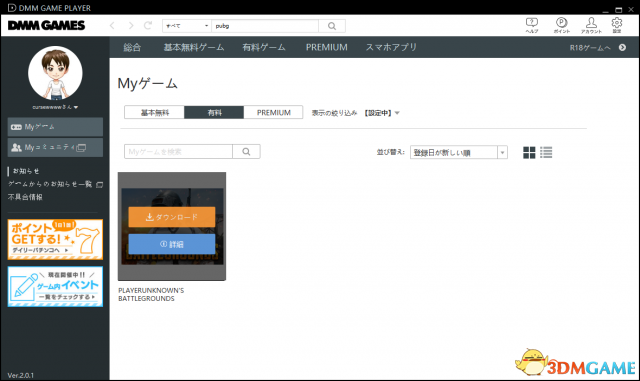Maximize the DMM Game Player window
The width and height of the screenshot is (640, 381).
point(619,9)
